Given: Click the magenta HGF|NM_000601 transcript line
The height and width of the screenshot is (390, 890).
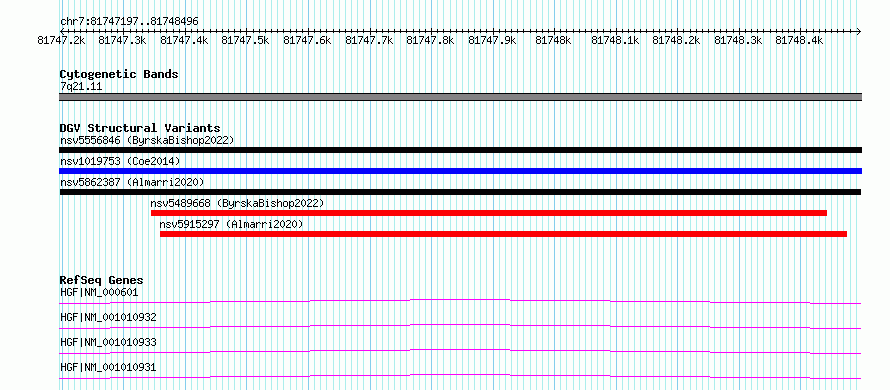Looking at the screenshot, I should 460,301.
